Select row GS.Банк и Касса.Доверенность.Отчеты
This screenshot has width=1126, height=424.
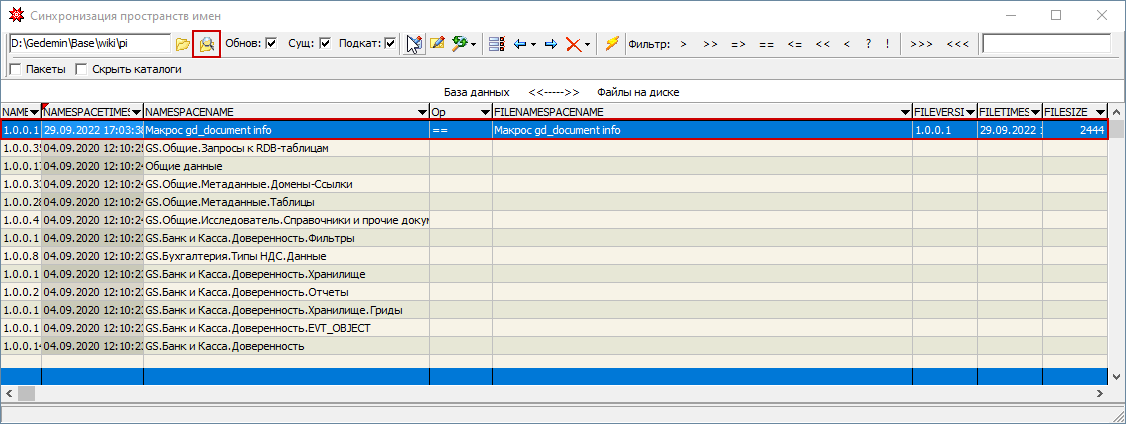285,292
